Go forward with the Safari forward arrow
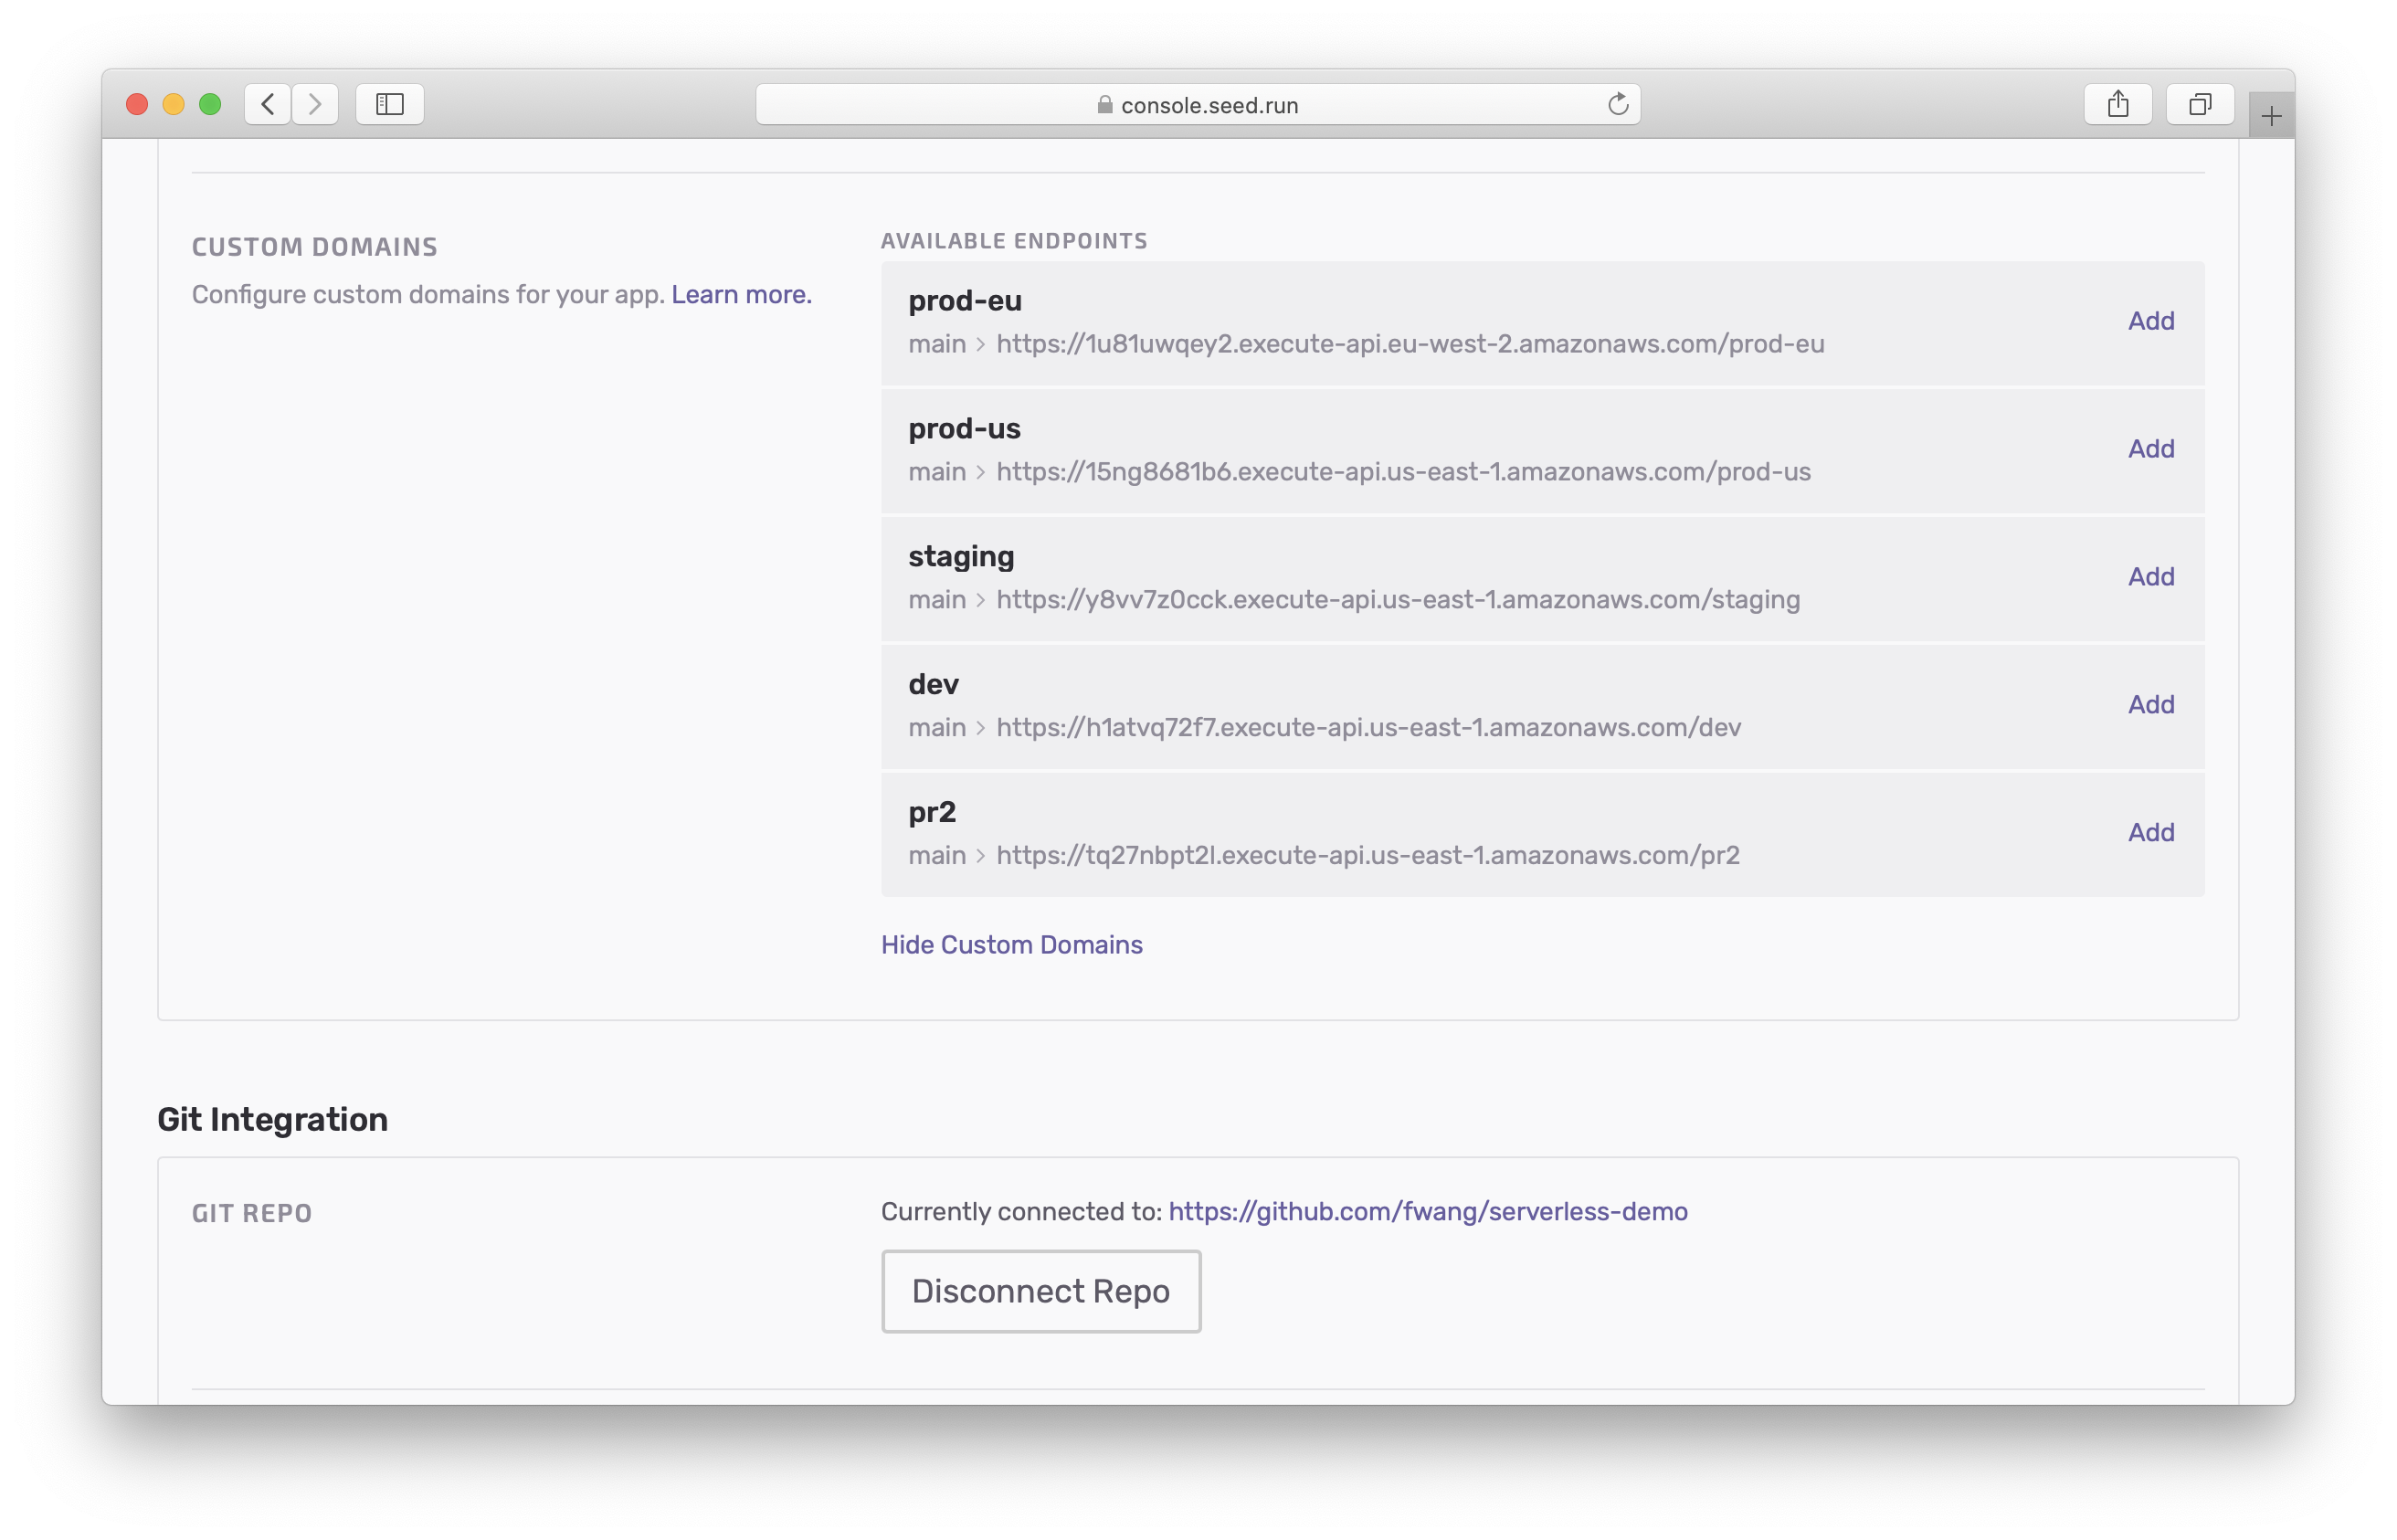2397x1540 pixels. point(315,104)
